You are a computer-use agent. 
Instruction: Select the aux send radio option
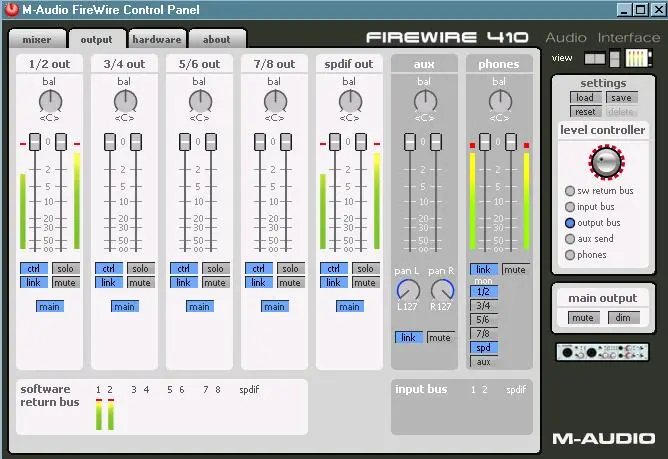pos(570,239)
